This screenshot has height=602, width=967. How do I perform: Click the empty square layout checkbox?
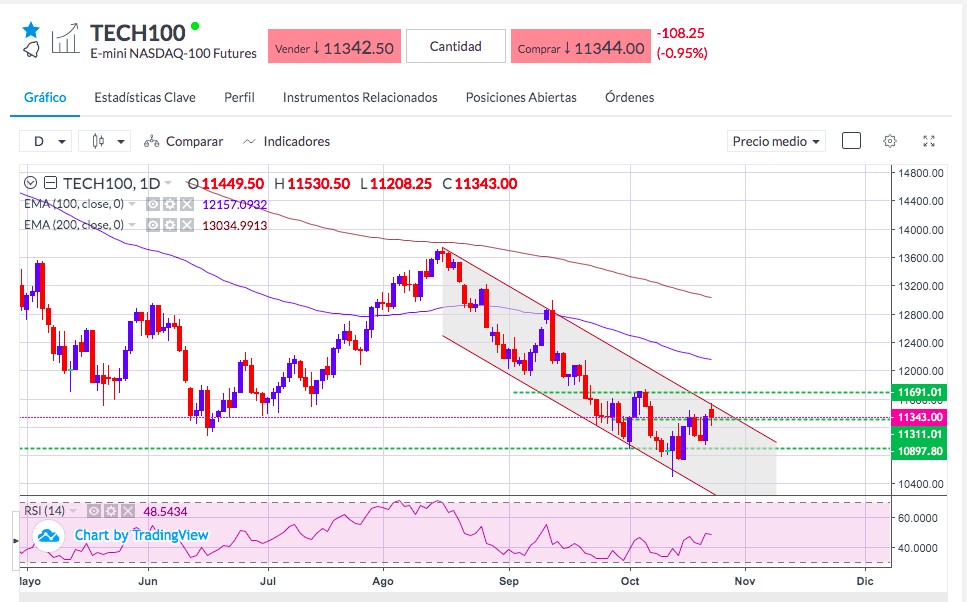pyautogui.click(x=851, y=141)
